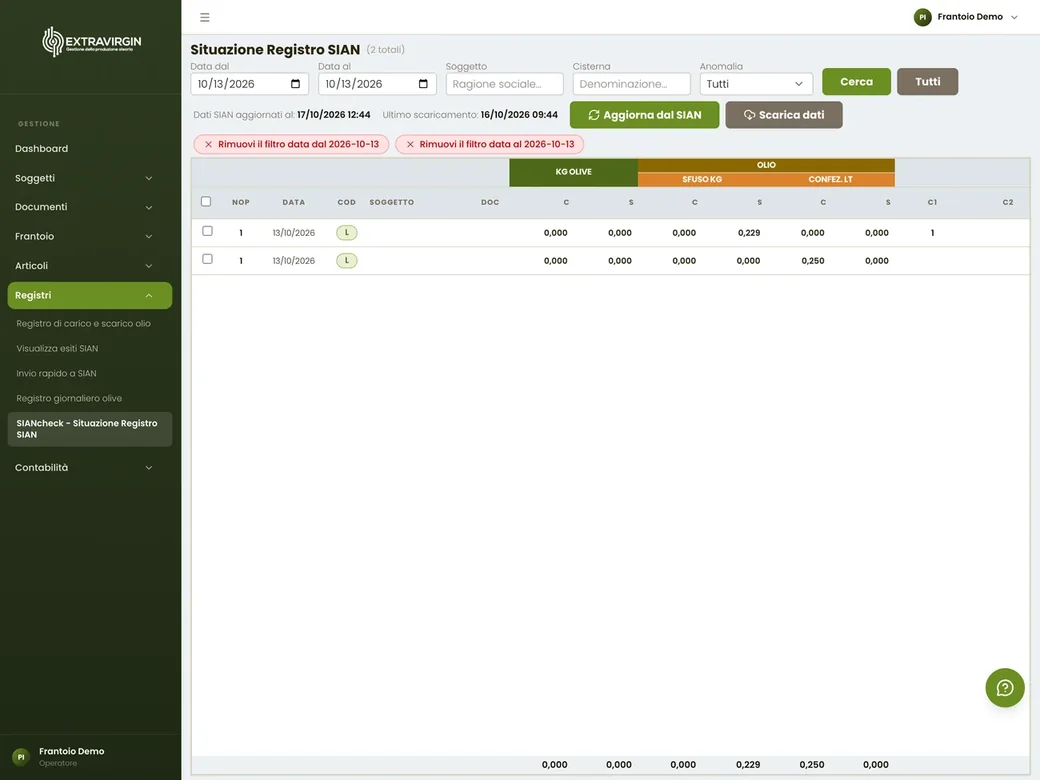Screen dimensions: 1040x780
Task: Check the row with value 0,229
Action: (x=208, y=231)
